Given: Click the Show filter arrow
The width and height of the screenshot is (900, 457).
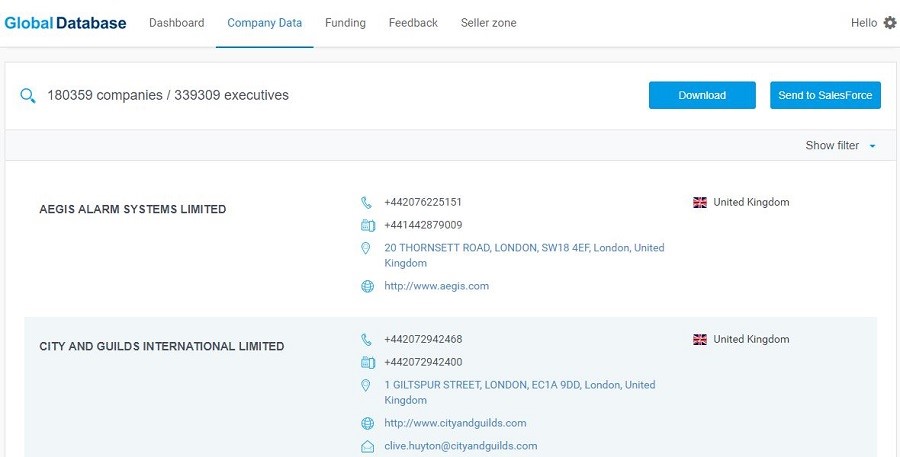Looking at the screenshot, I should coord(872,146).
